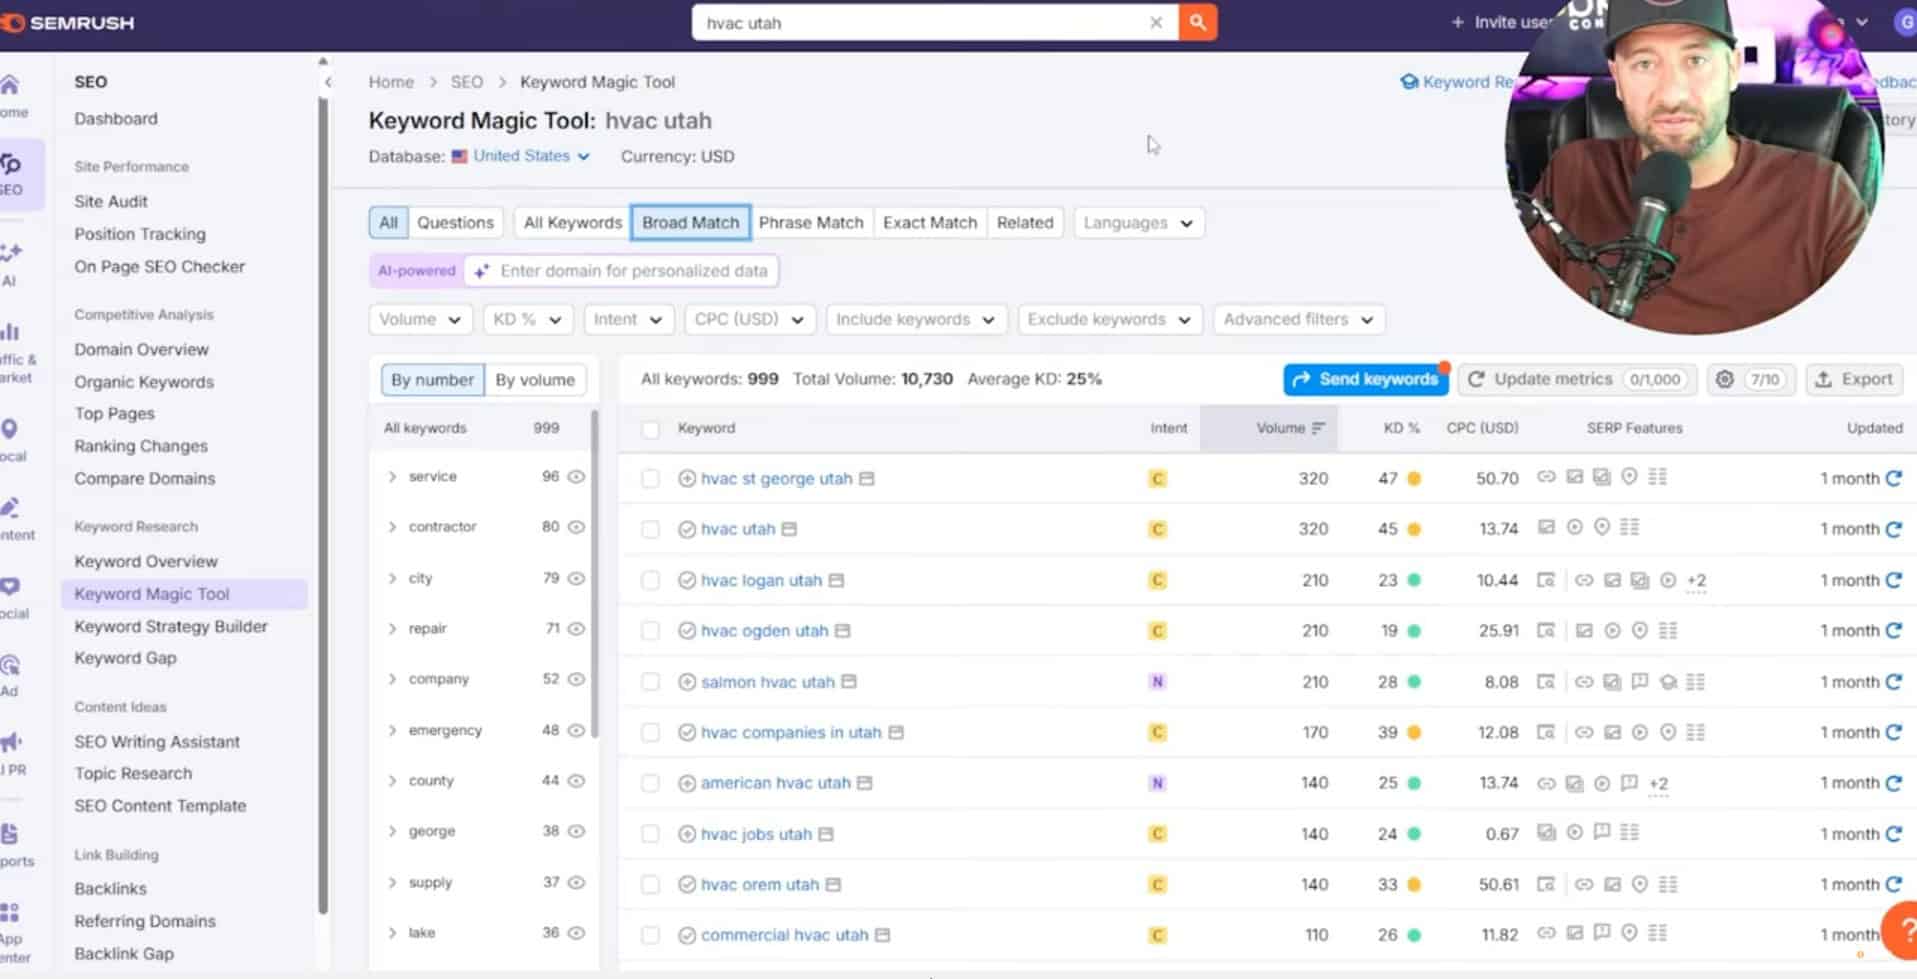Switch to the Phrase Match tab

click(x=811, y=222)
